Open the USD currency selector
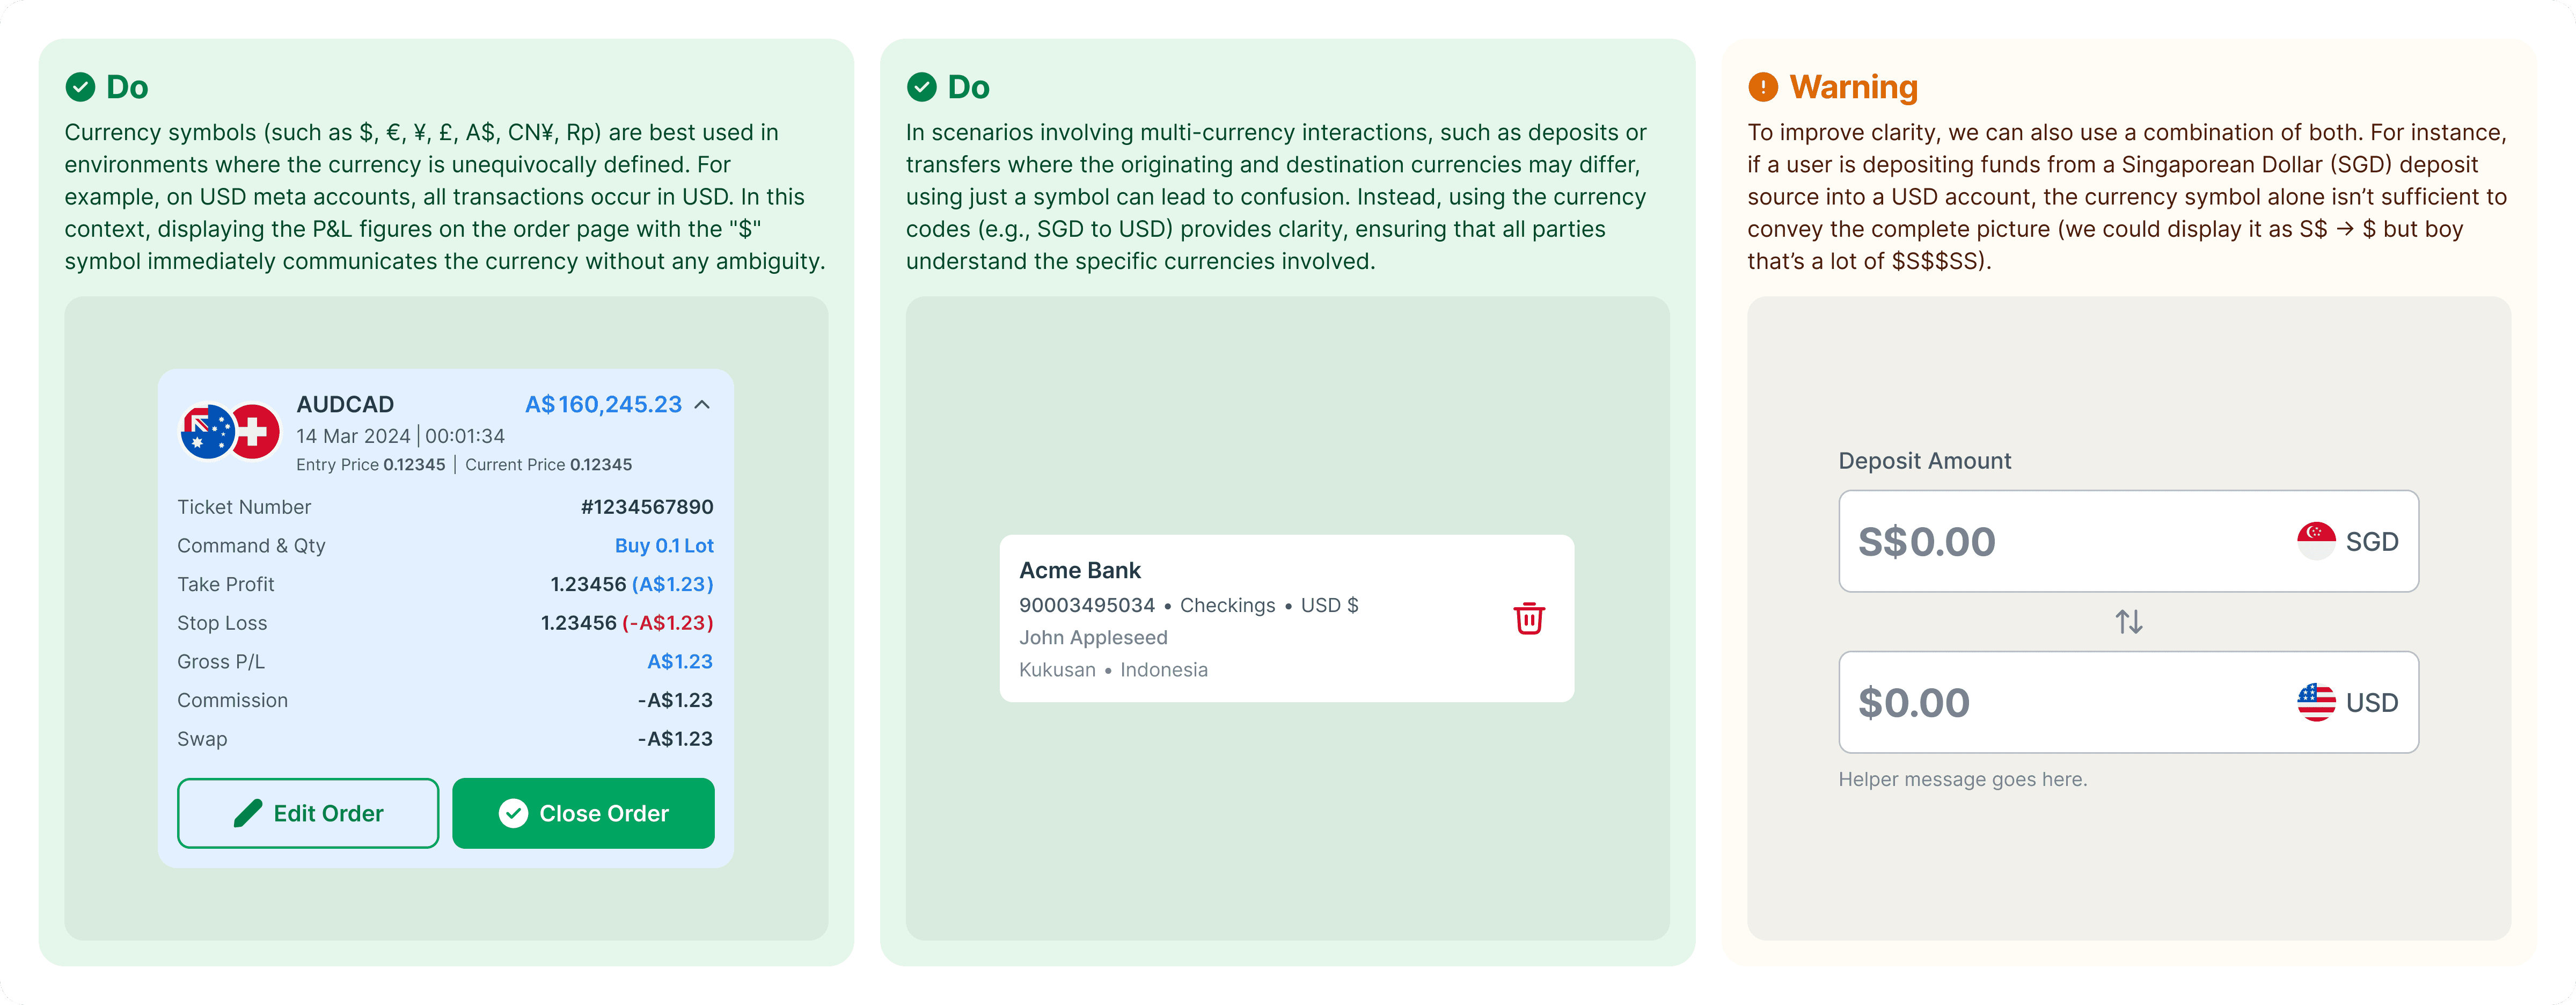Screen dimensions: 2576x1005 tap(2348, 702)
